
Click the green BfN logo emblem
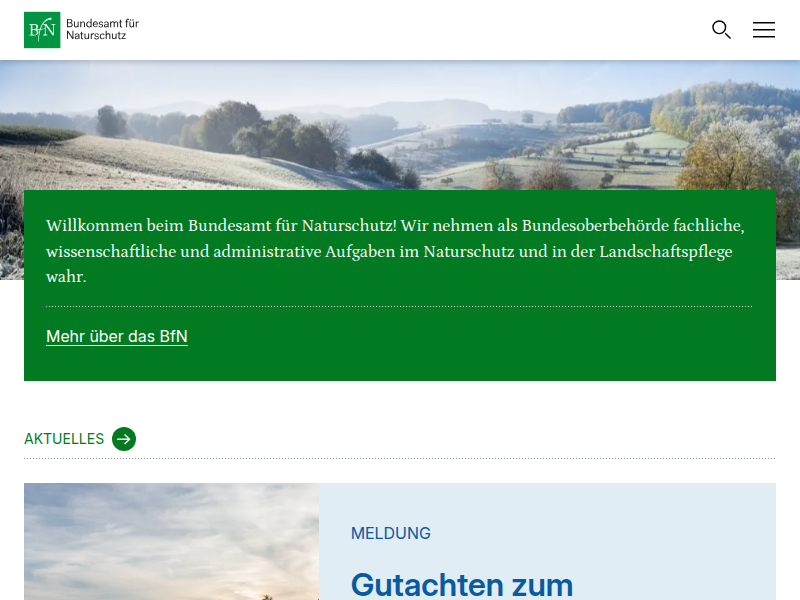click(x=42, y=30)
